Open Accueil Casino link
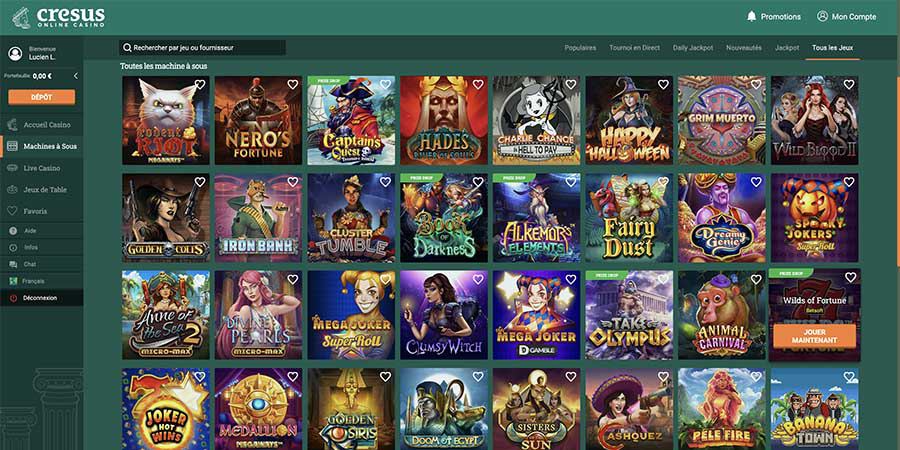The height and width of the screenshot is (450, 900). pos(47,125)
